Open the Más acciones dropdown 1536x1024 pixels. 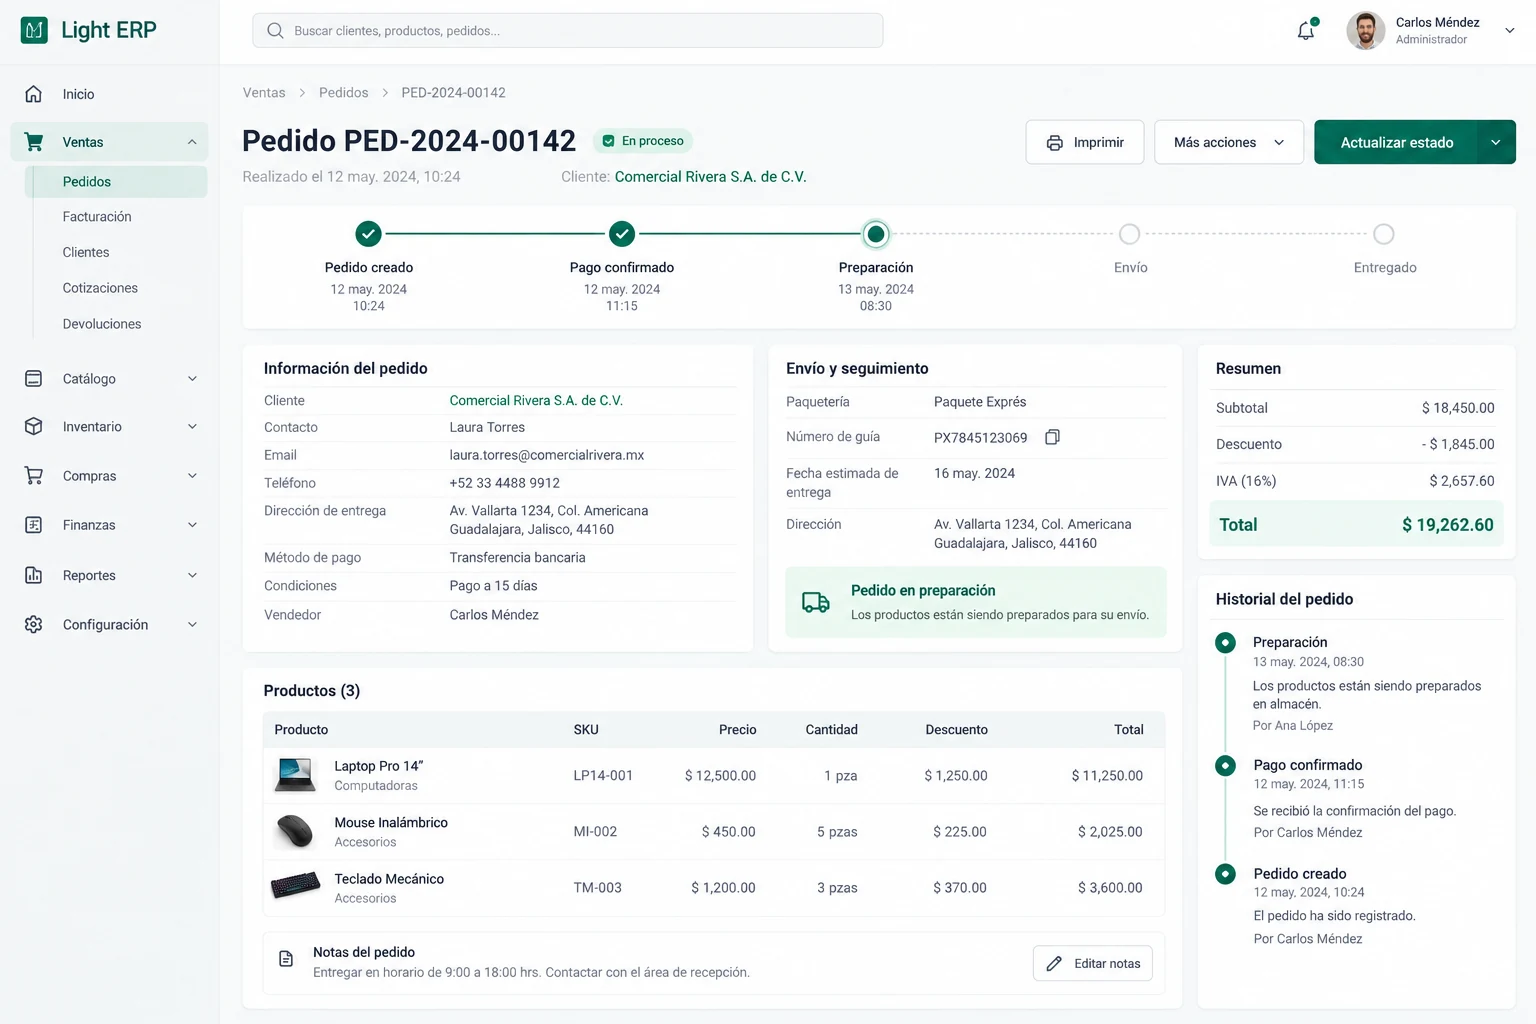point(1229,142)
